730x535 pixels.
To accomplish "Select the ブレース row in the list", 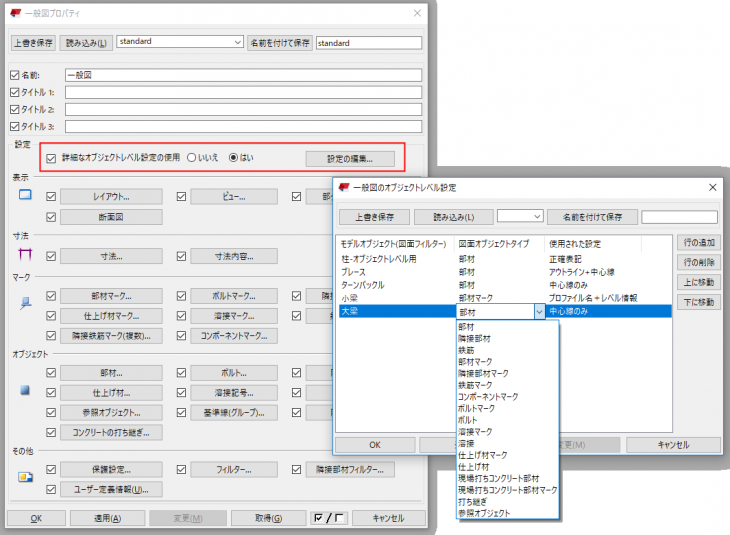I will (354, 271).
